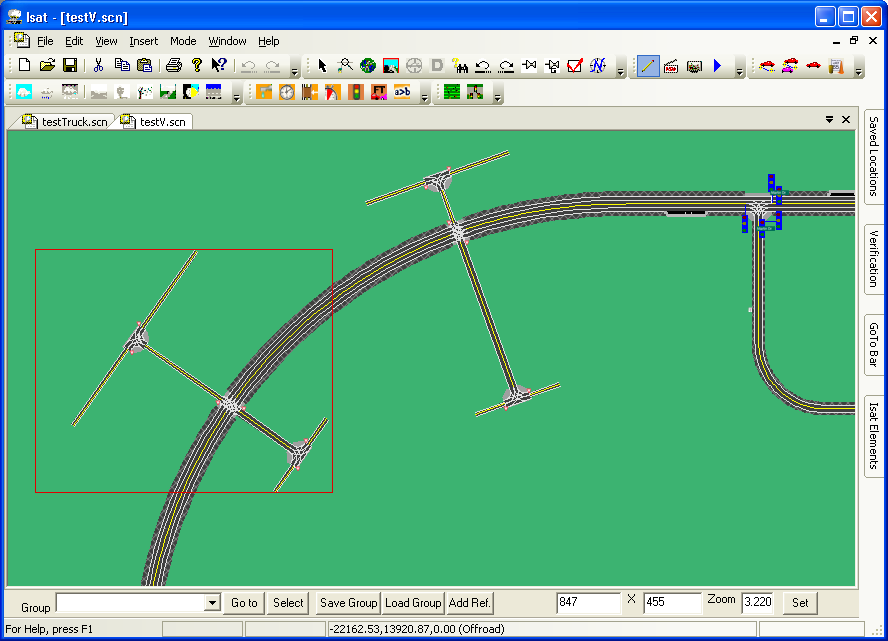Viewport: 888px width, 641px height.
Task: Open the tab list dropdown arrow
Action: tap(829, 120)
